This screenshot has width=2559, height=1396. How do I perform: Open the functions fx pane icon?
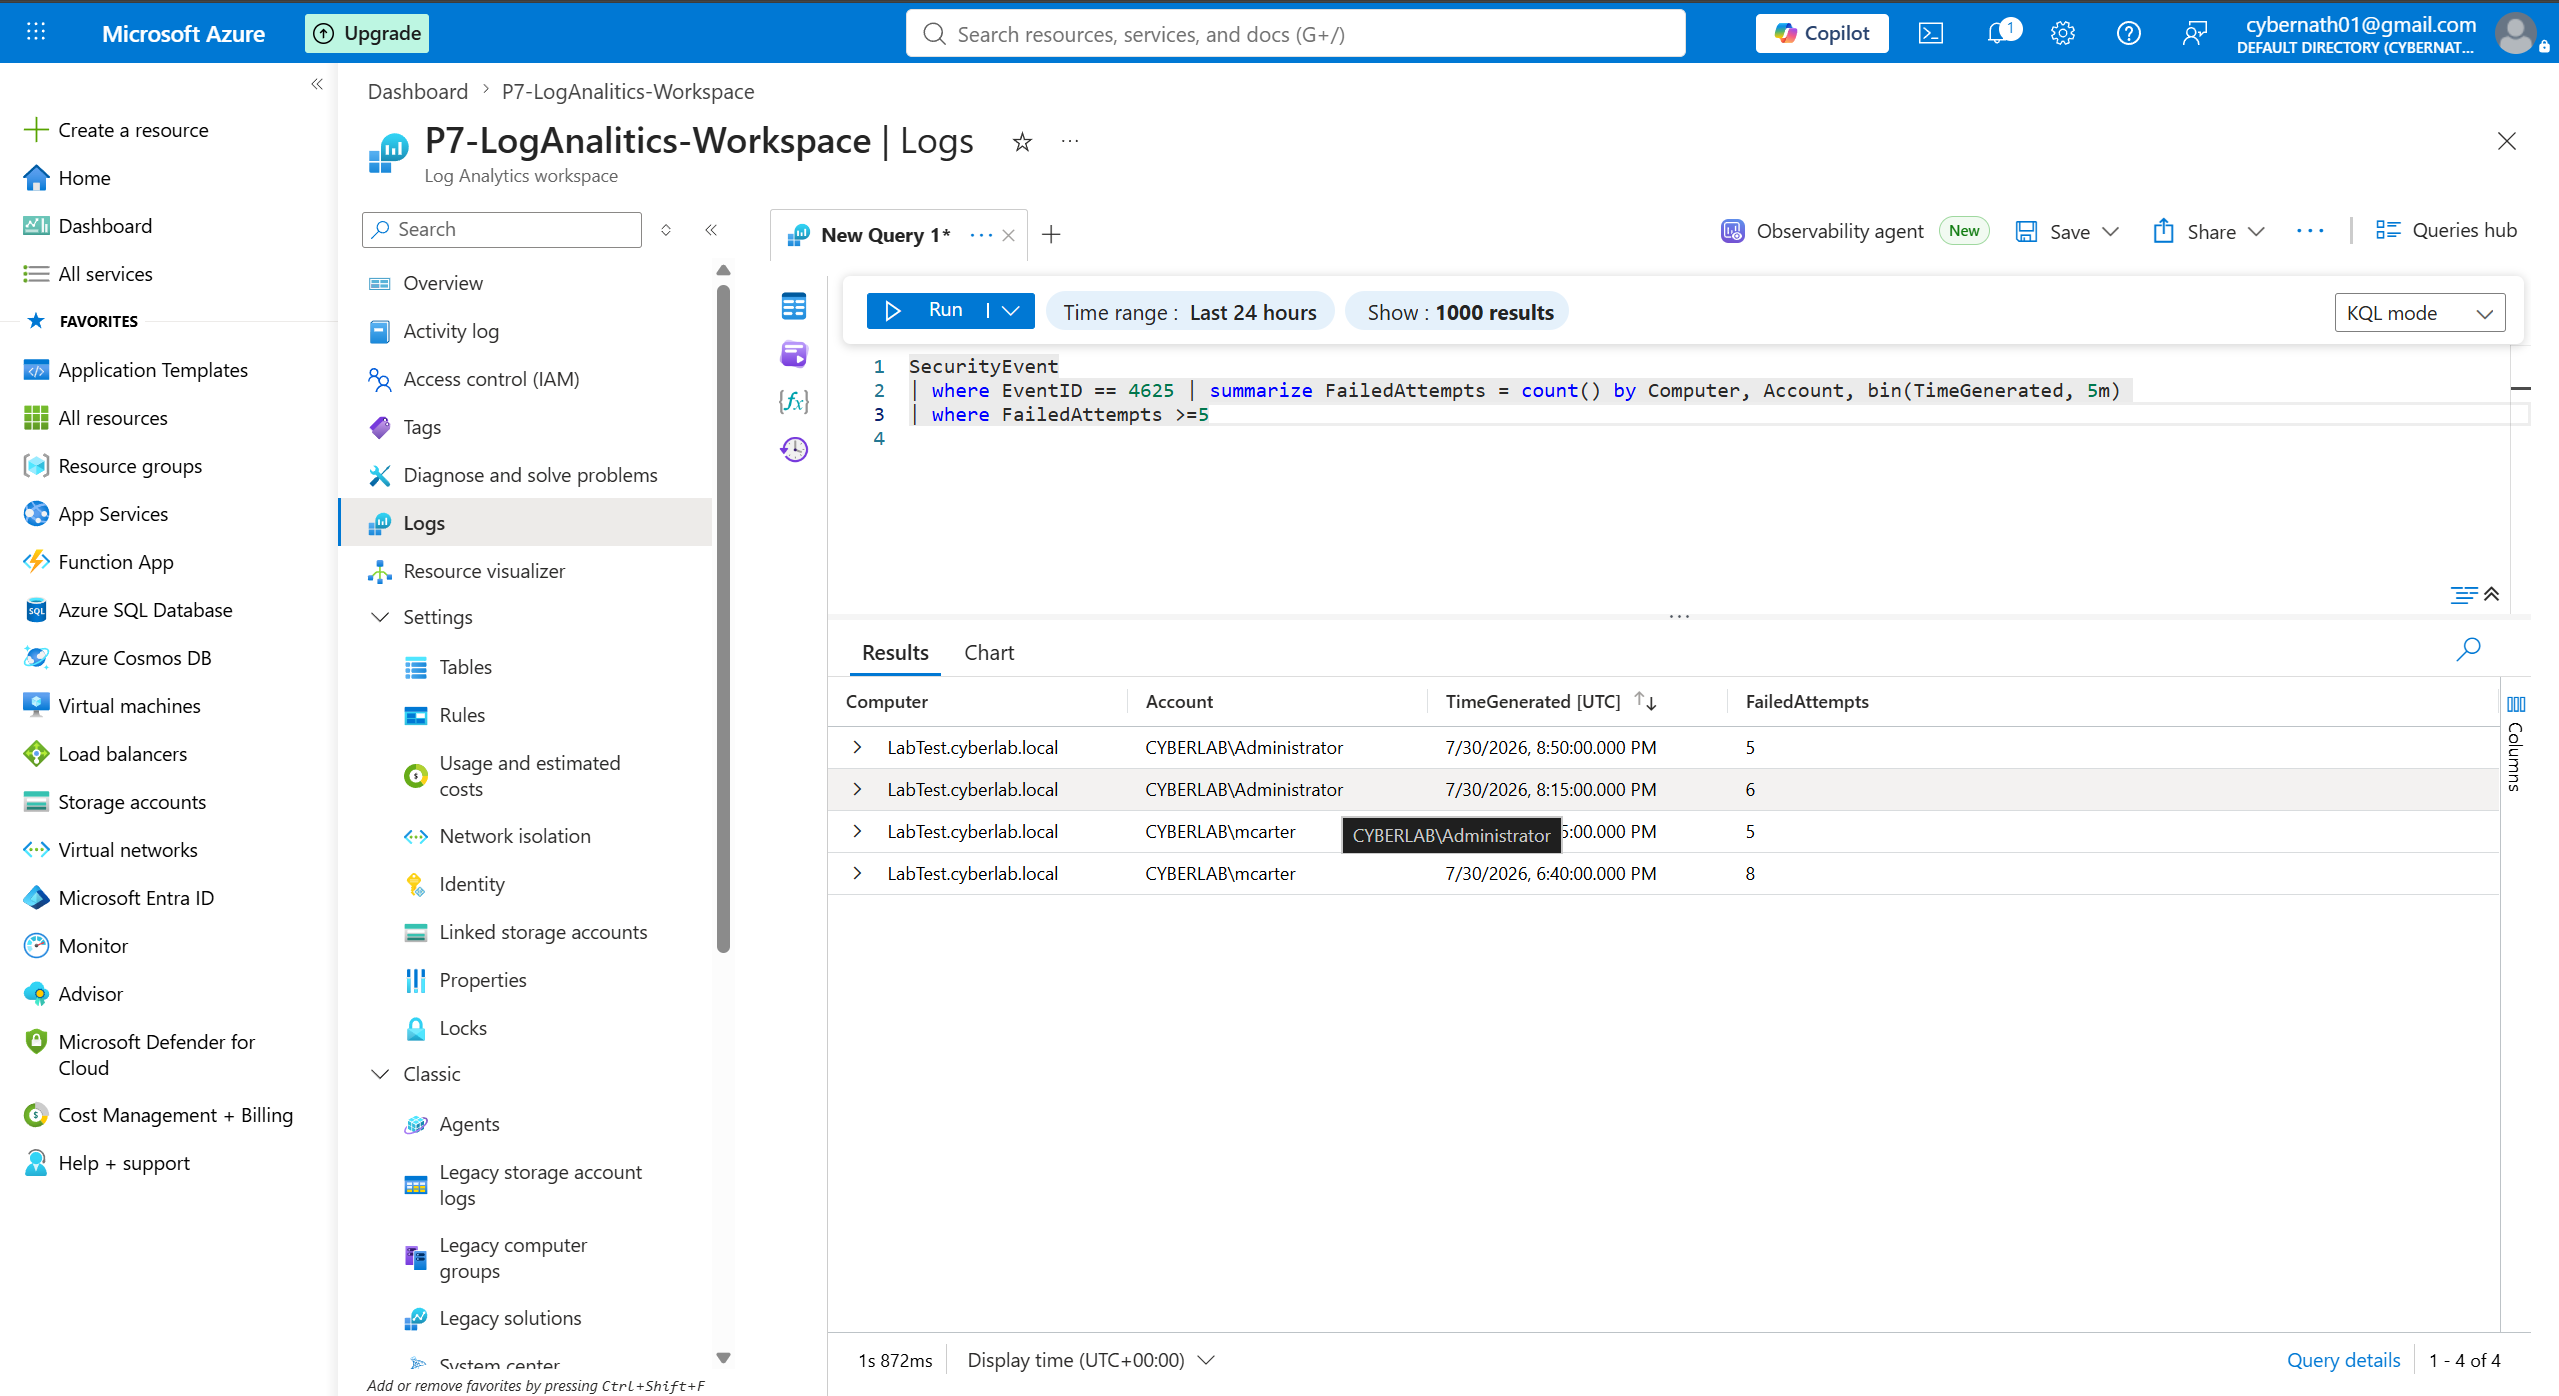pyautogui.click(x=794, y=402)
